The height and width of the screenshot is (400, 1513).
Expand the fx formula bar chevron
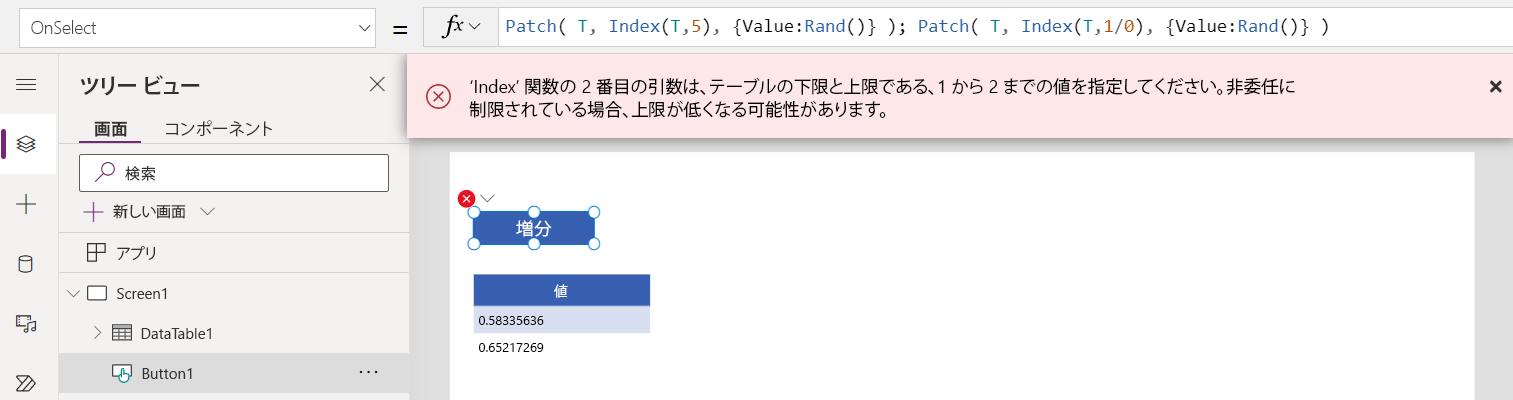pyautogui.click(x=474, y=27)
